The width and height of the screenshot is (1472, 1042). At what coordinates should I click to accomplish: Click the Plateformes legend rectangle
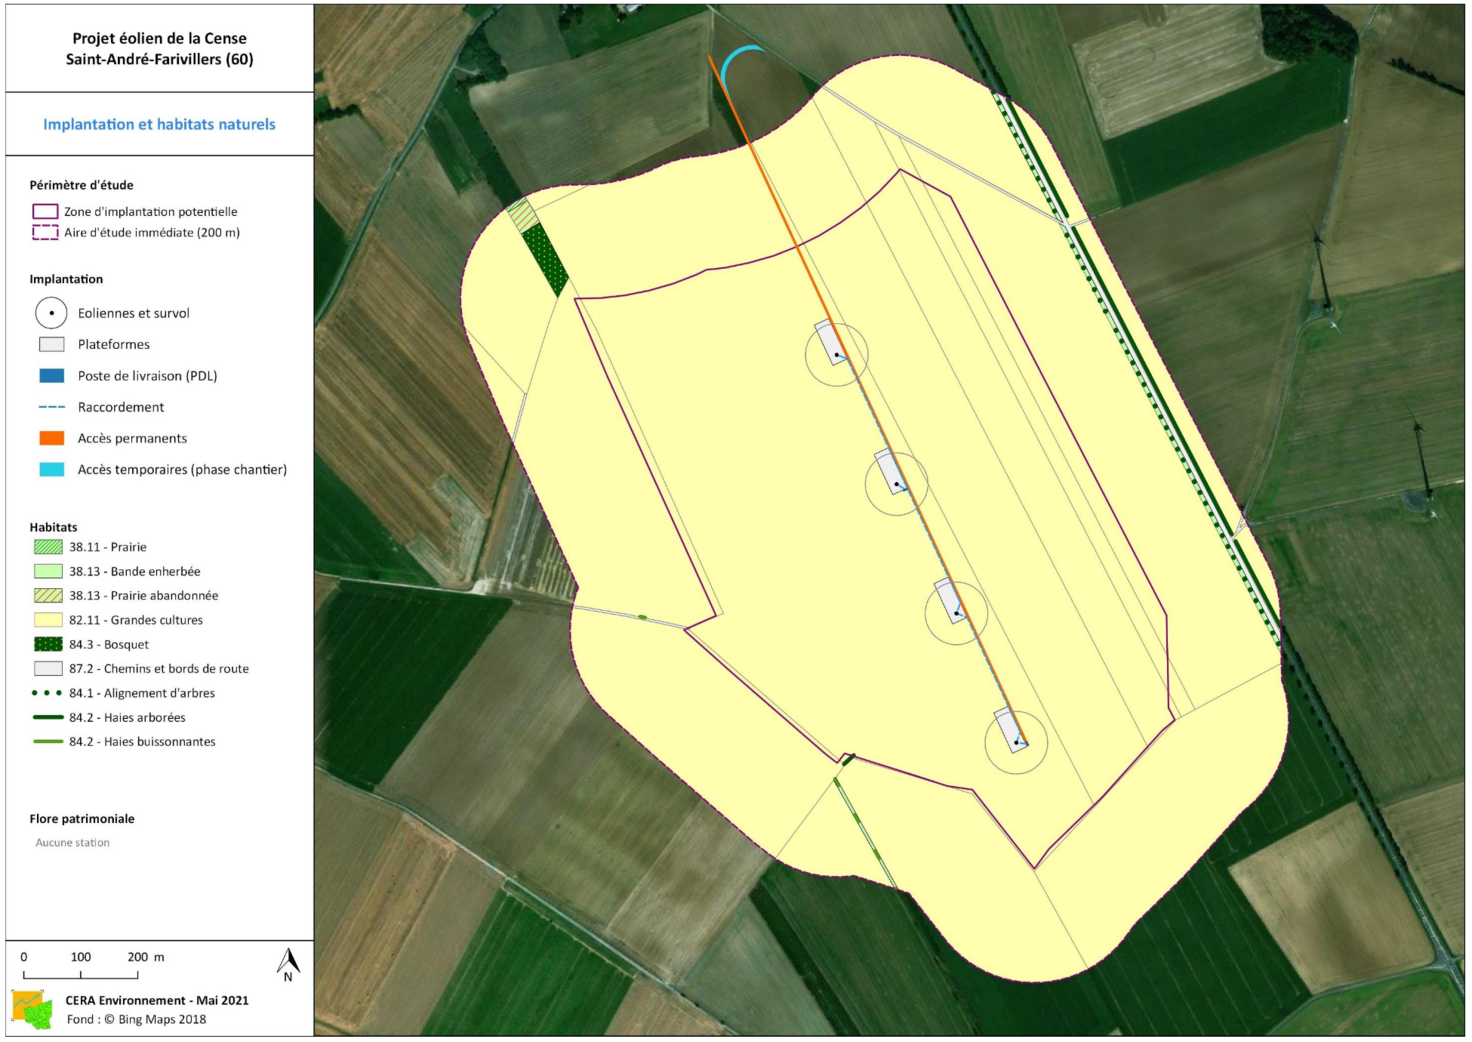[x=51, y=344]
